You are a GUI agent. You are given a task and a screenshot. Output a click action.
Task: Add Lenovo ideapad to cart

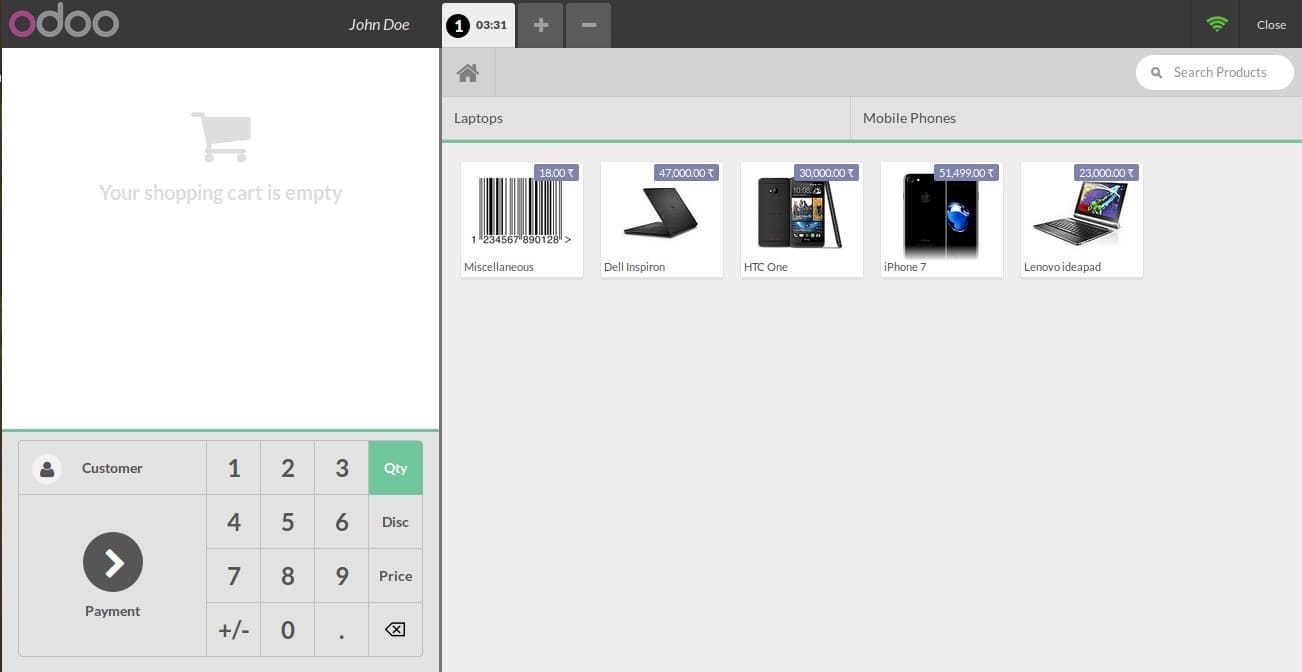pos(1082,220)
